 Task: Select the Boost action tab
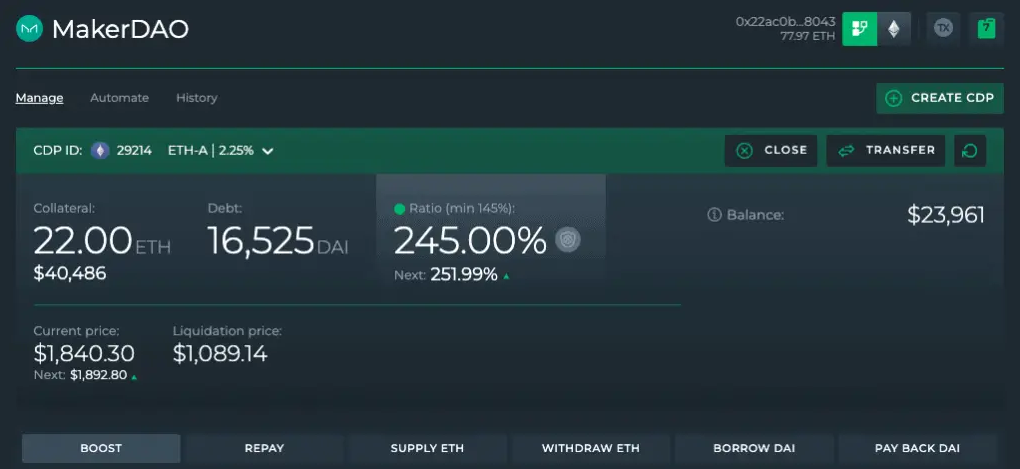[x=101, y=448]
